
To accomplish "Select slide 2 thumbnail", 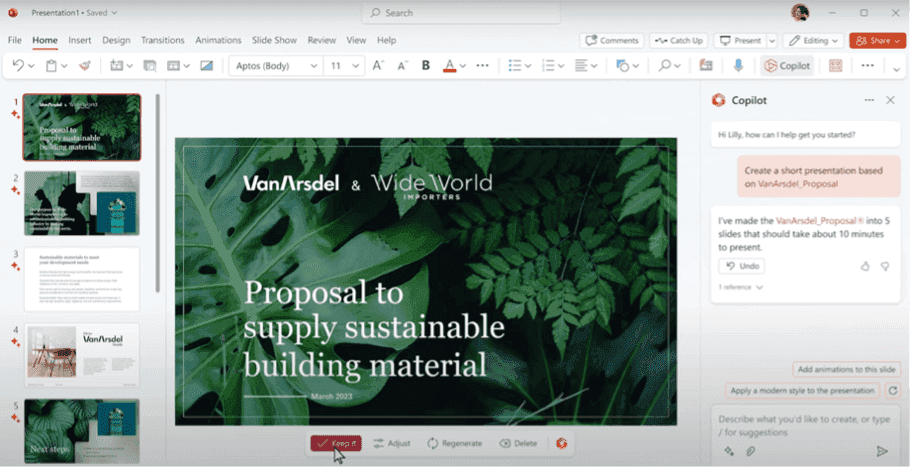I will pyautogui.click(x=82, y=203).
